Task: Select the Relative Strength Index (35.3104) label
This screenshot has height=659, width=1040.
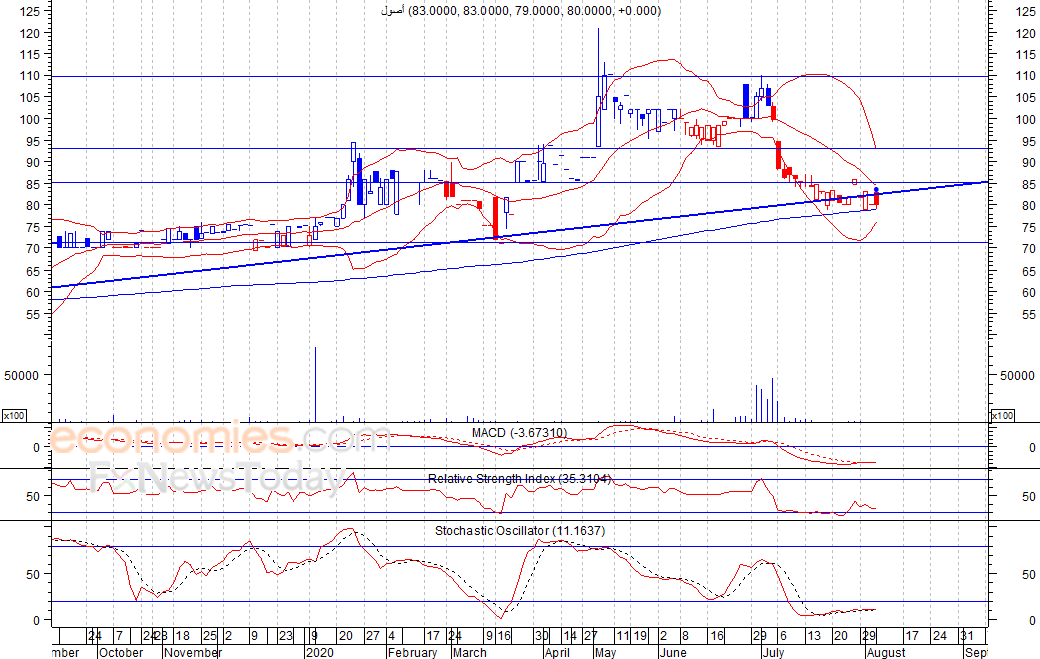Action: (x=519, y=479)
